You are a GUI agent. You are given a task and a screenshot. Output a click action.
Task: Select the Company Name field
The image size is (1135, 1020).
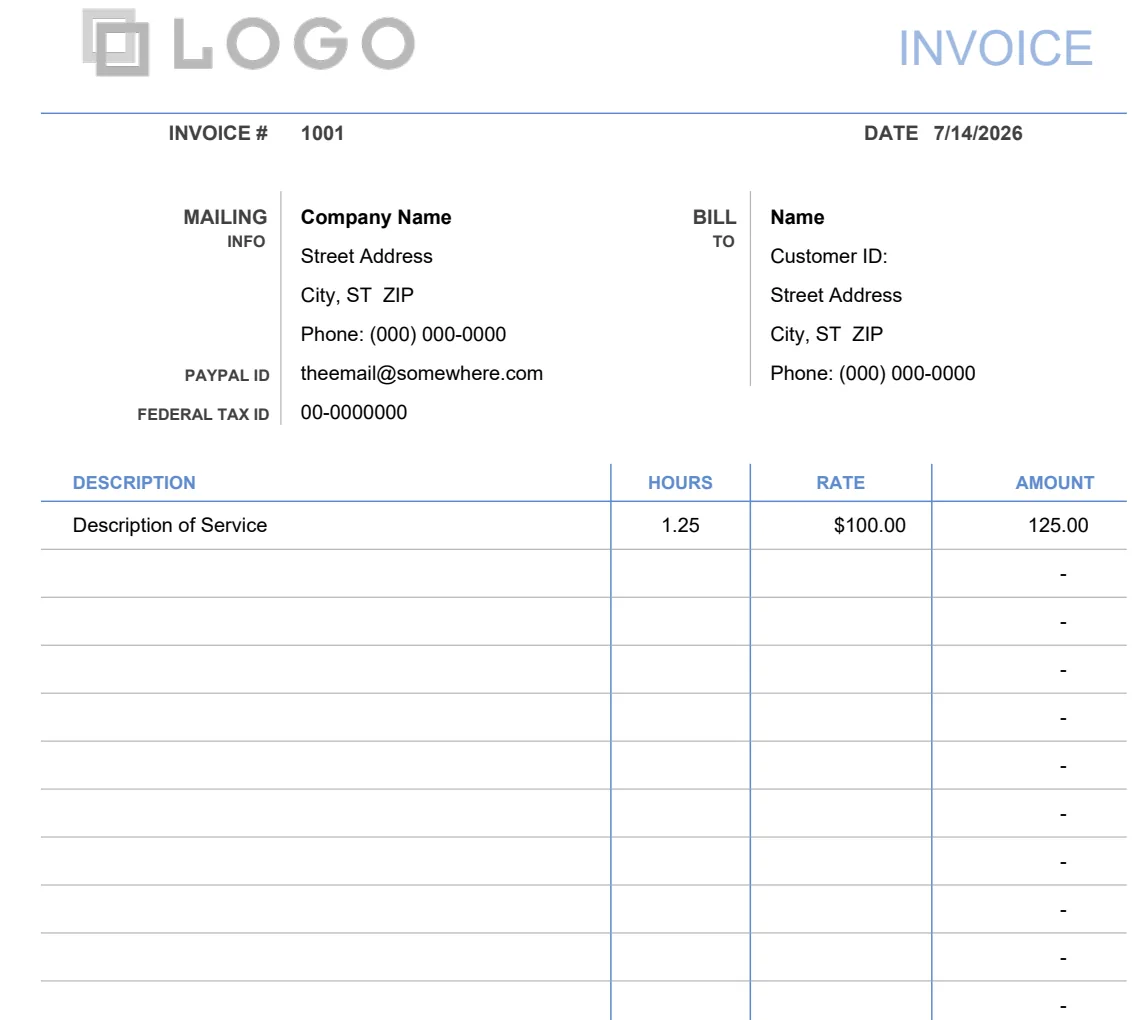[376, 217]
